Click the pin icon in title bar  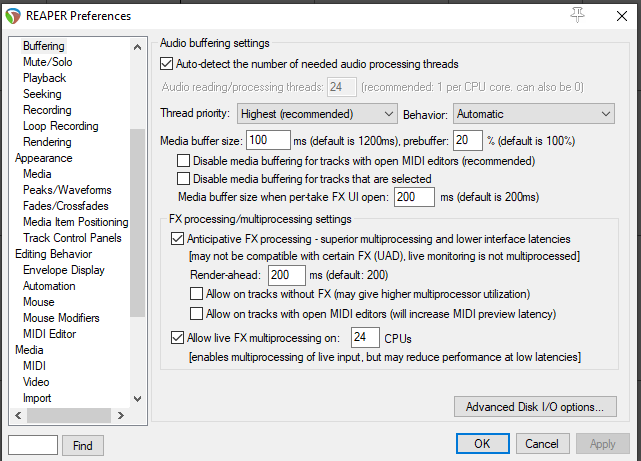tap(577, 15)
